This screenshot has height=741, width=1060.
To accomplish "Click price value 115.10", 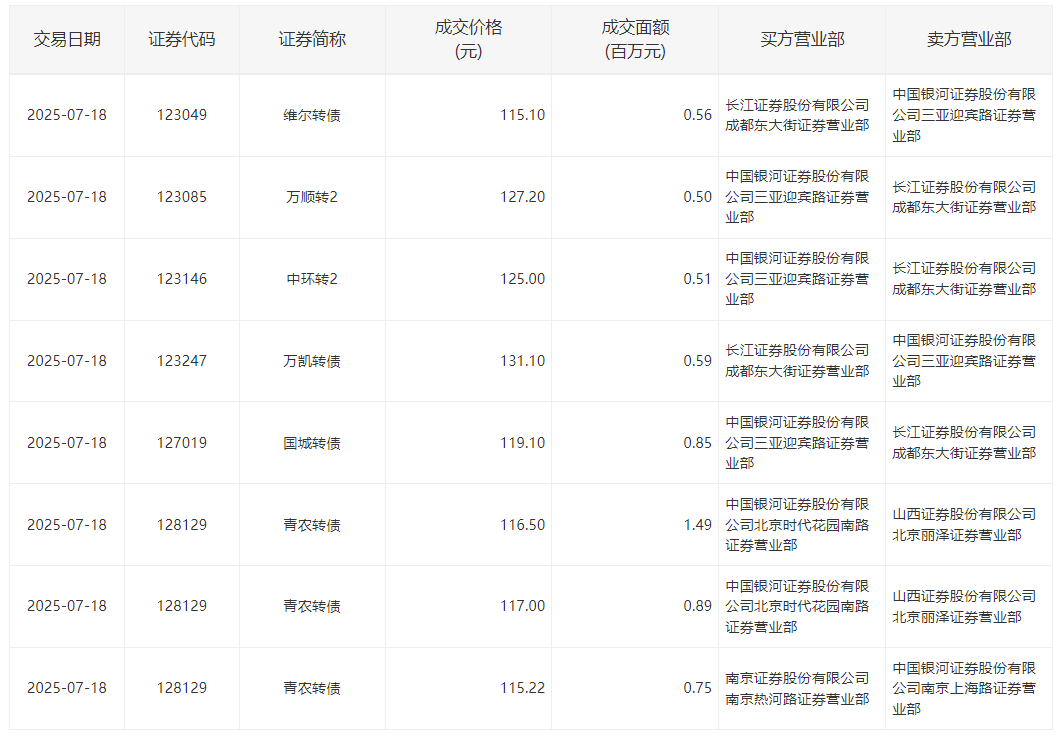I will [523, 115].
